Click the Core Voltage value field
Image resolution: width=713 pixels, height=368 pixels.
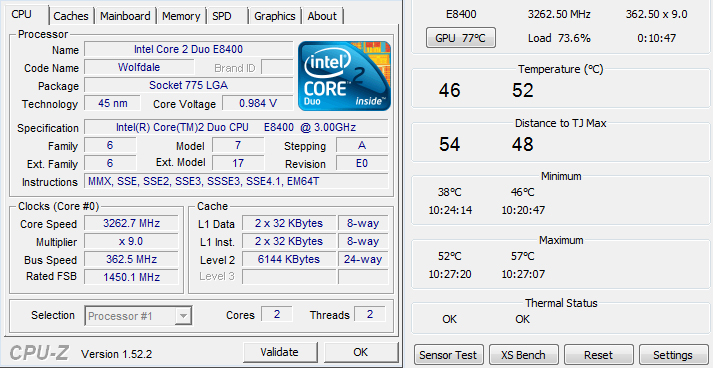point(258,103)
